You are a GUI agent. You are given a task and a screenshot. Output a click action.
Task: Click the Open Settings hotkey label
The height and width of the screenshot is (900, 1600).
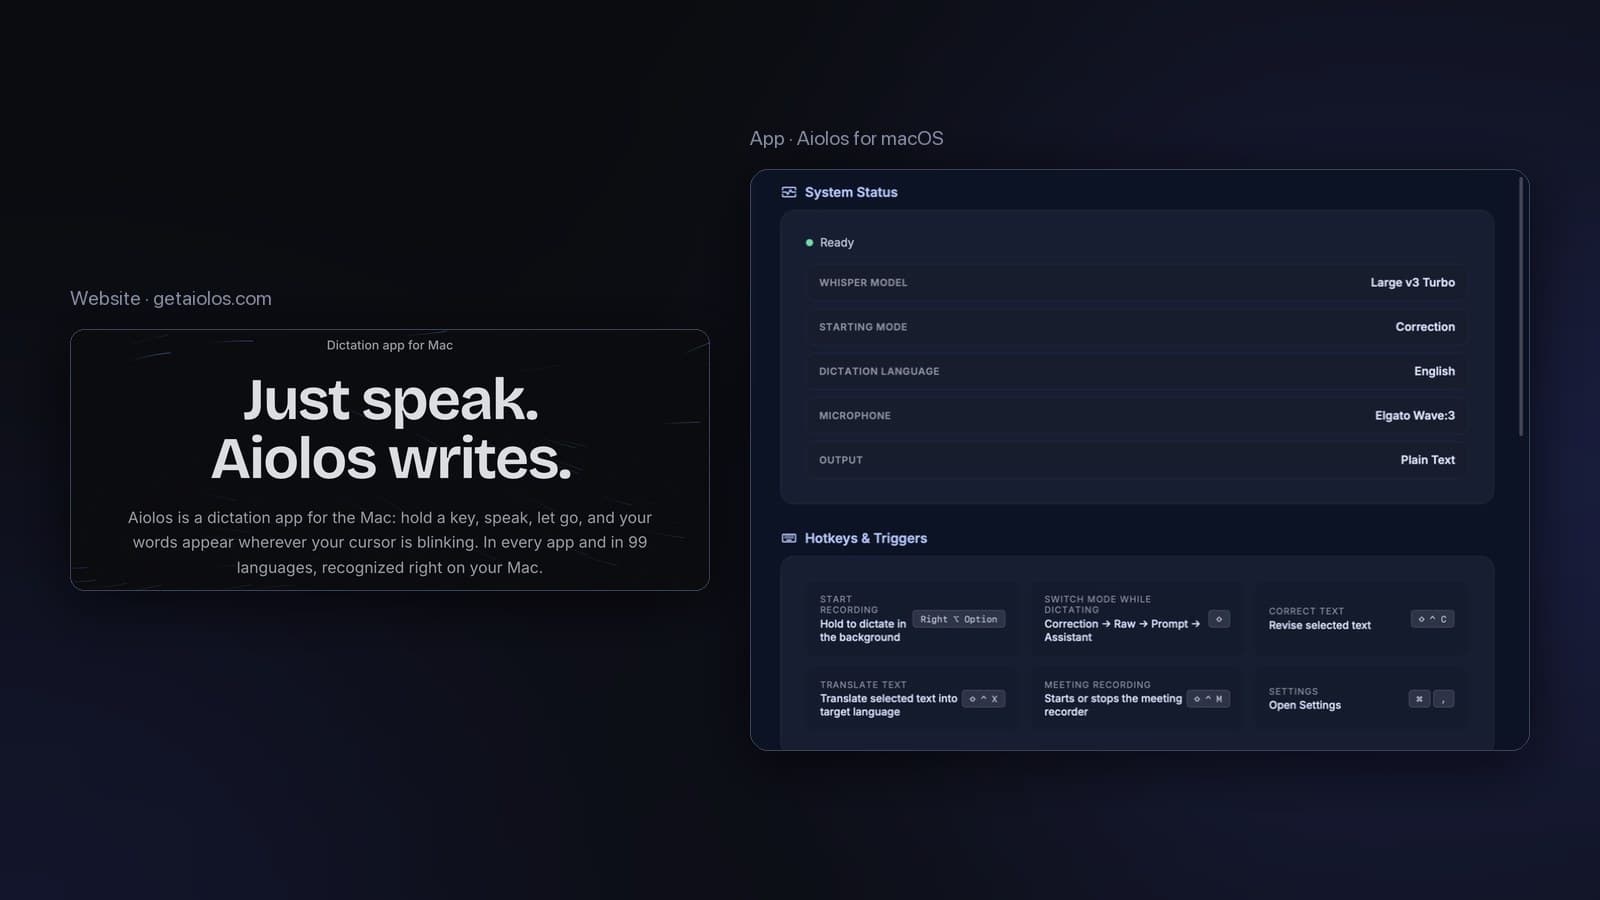tap(1305, 706)
